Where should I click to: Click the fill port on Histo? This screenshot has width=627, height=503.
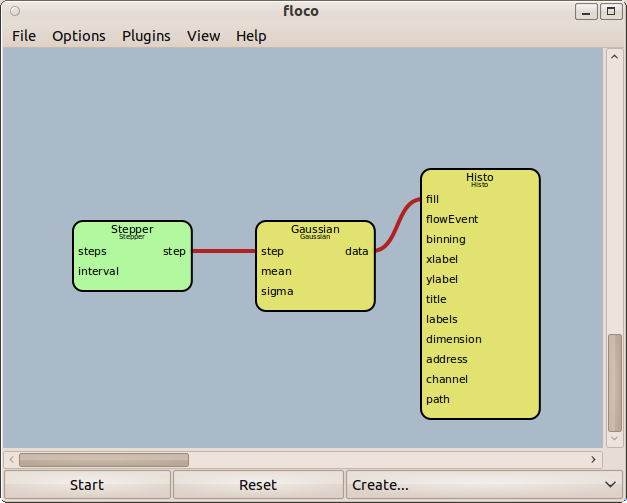[x=432, y=199]
